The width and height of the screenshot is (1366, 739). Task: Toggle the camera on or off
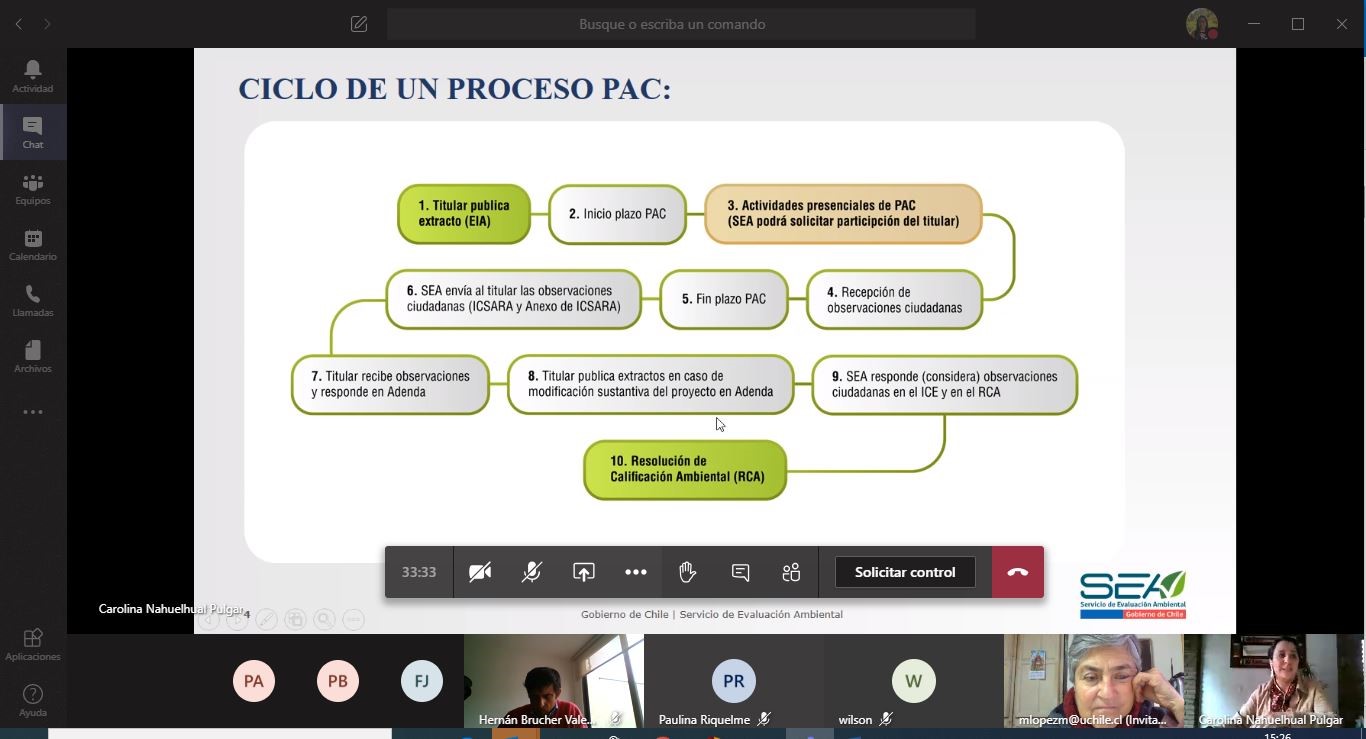(480, 572)
